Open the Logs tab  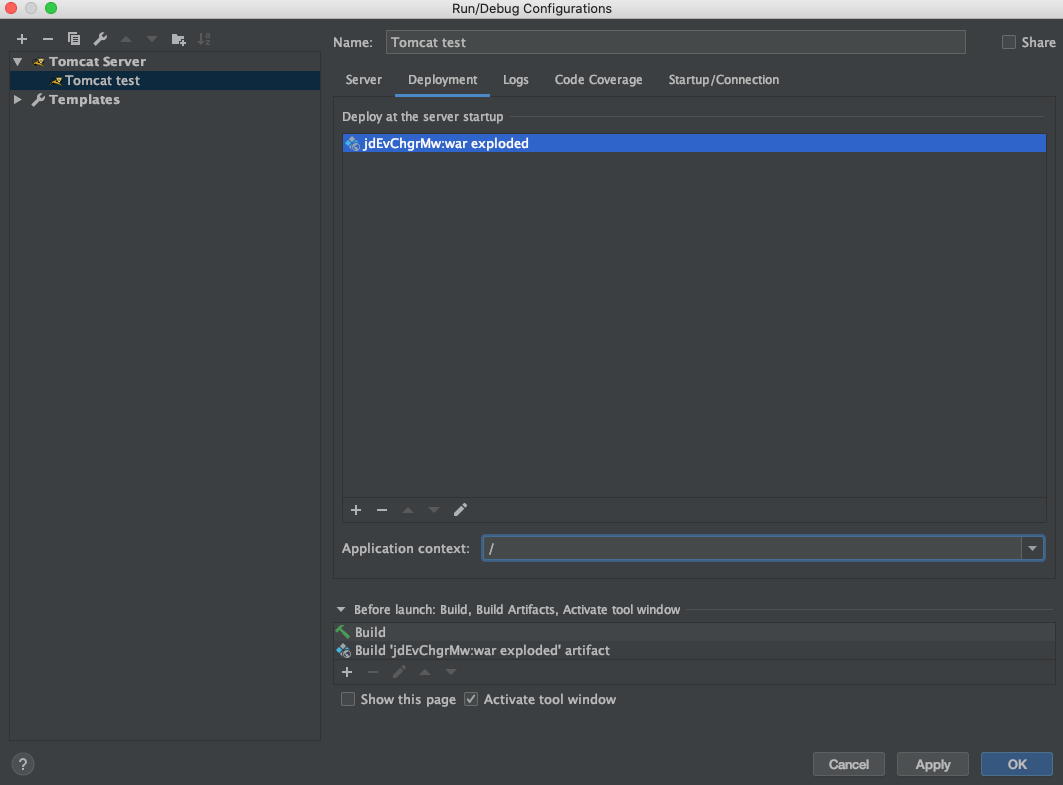(x=516, y=80)
